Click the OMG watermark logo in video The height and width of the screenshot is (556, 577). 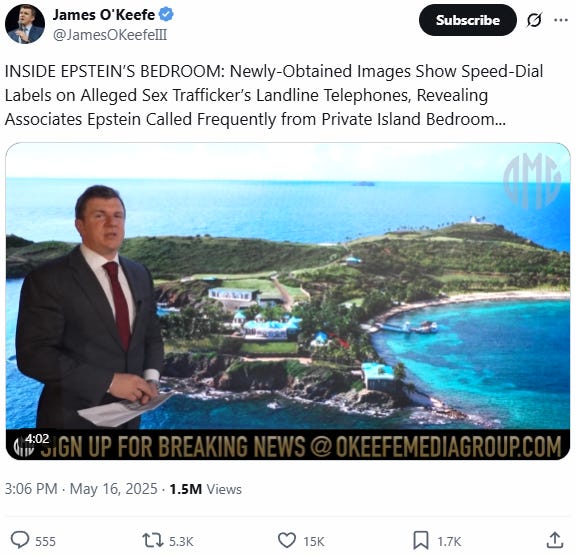tap(531, 181)
